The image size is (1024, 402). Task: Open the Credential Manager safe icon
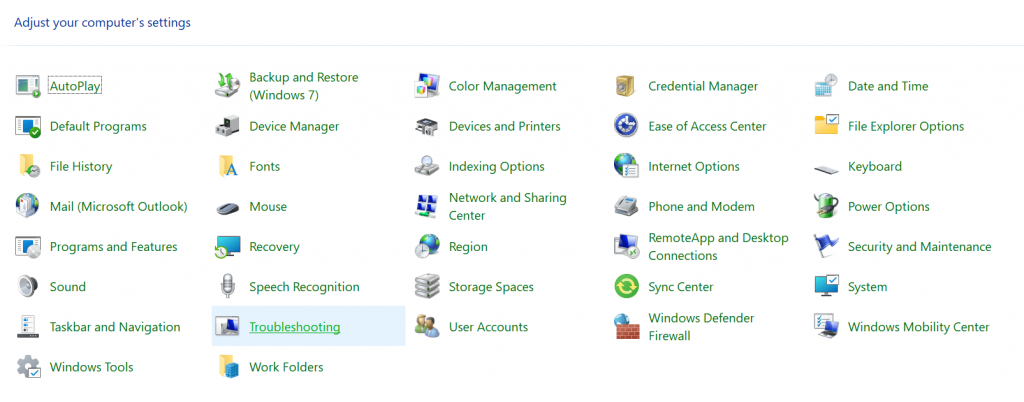click(x=627, y=86)
